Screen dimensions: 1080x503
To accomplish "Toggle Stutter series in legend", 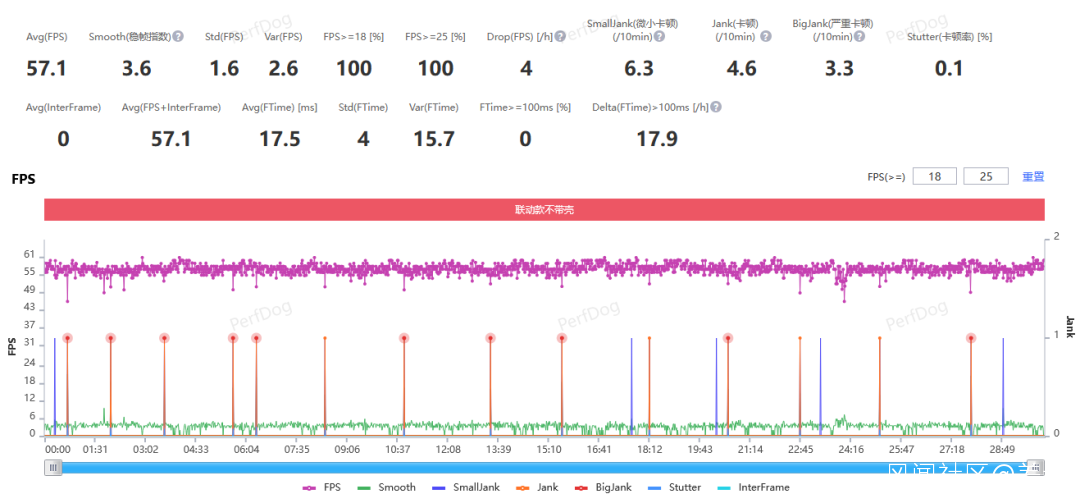I will 675,487.
